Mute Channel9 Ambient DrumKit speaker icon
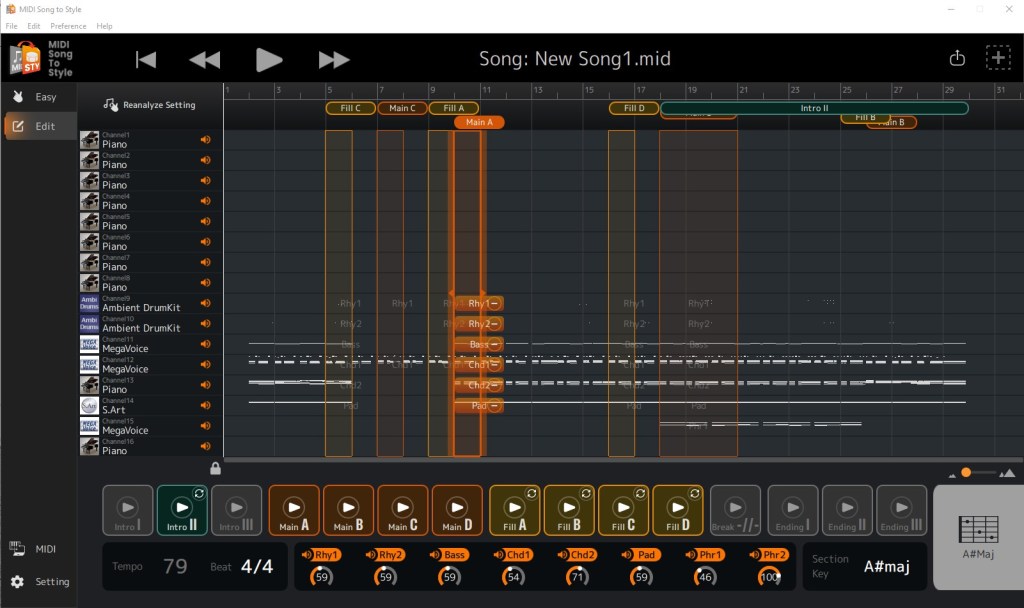 (205, 303)
